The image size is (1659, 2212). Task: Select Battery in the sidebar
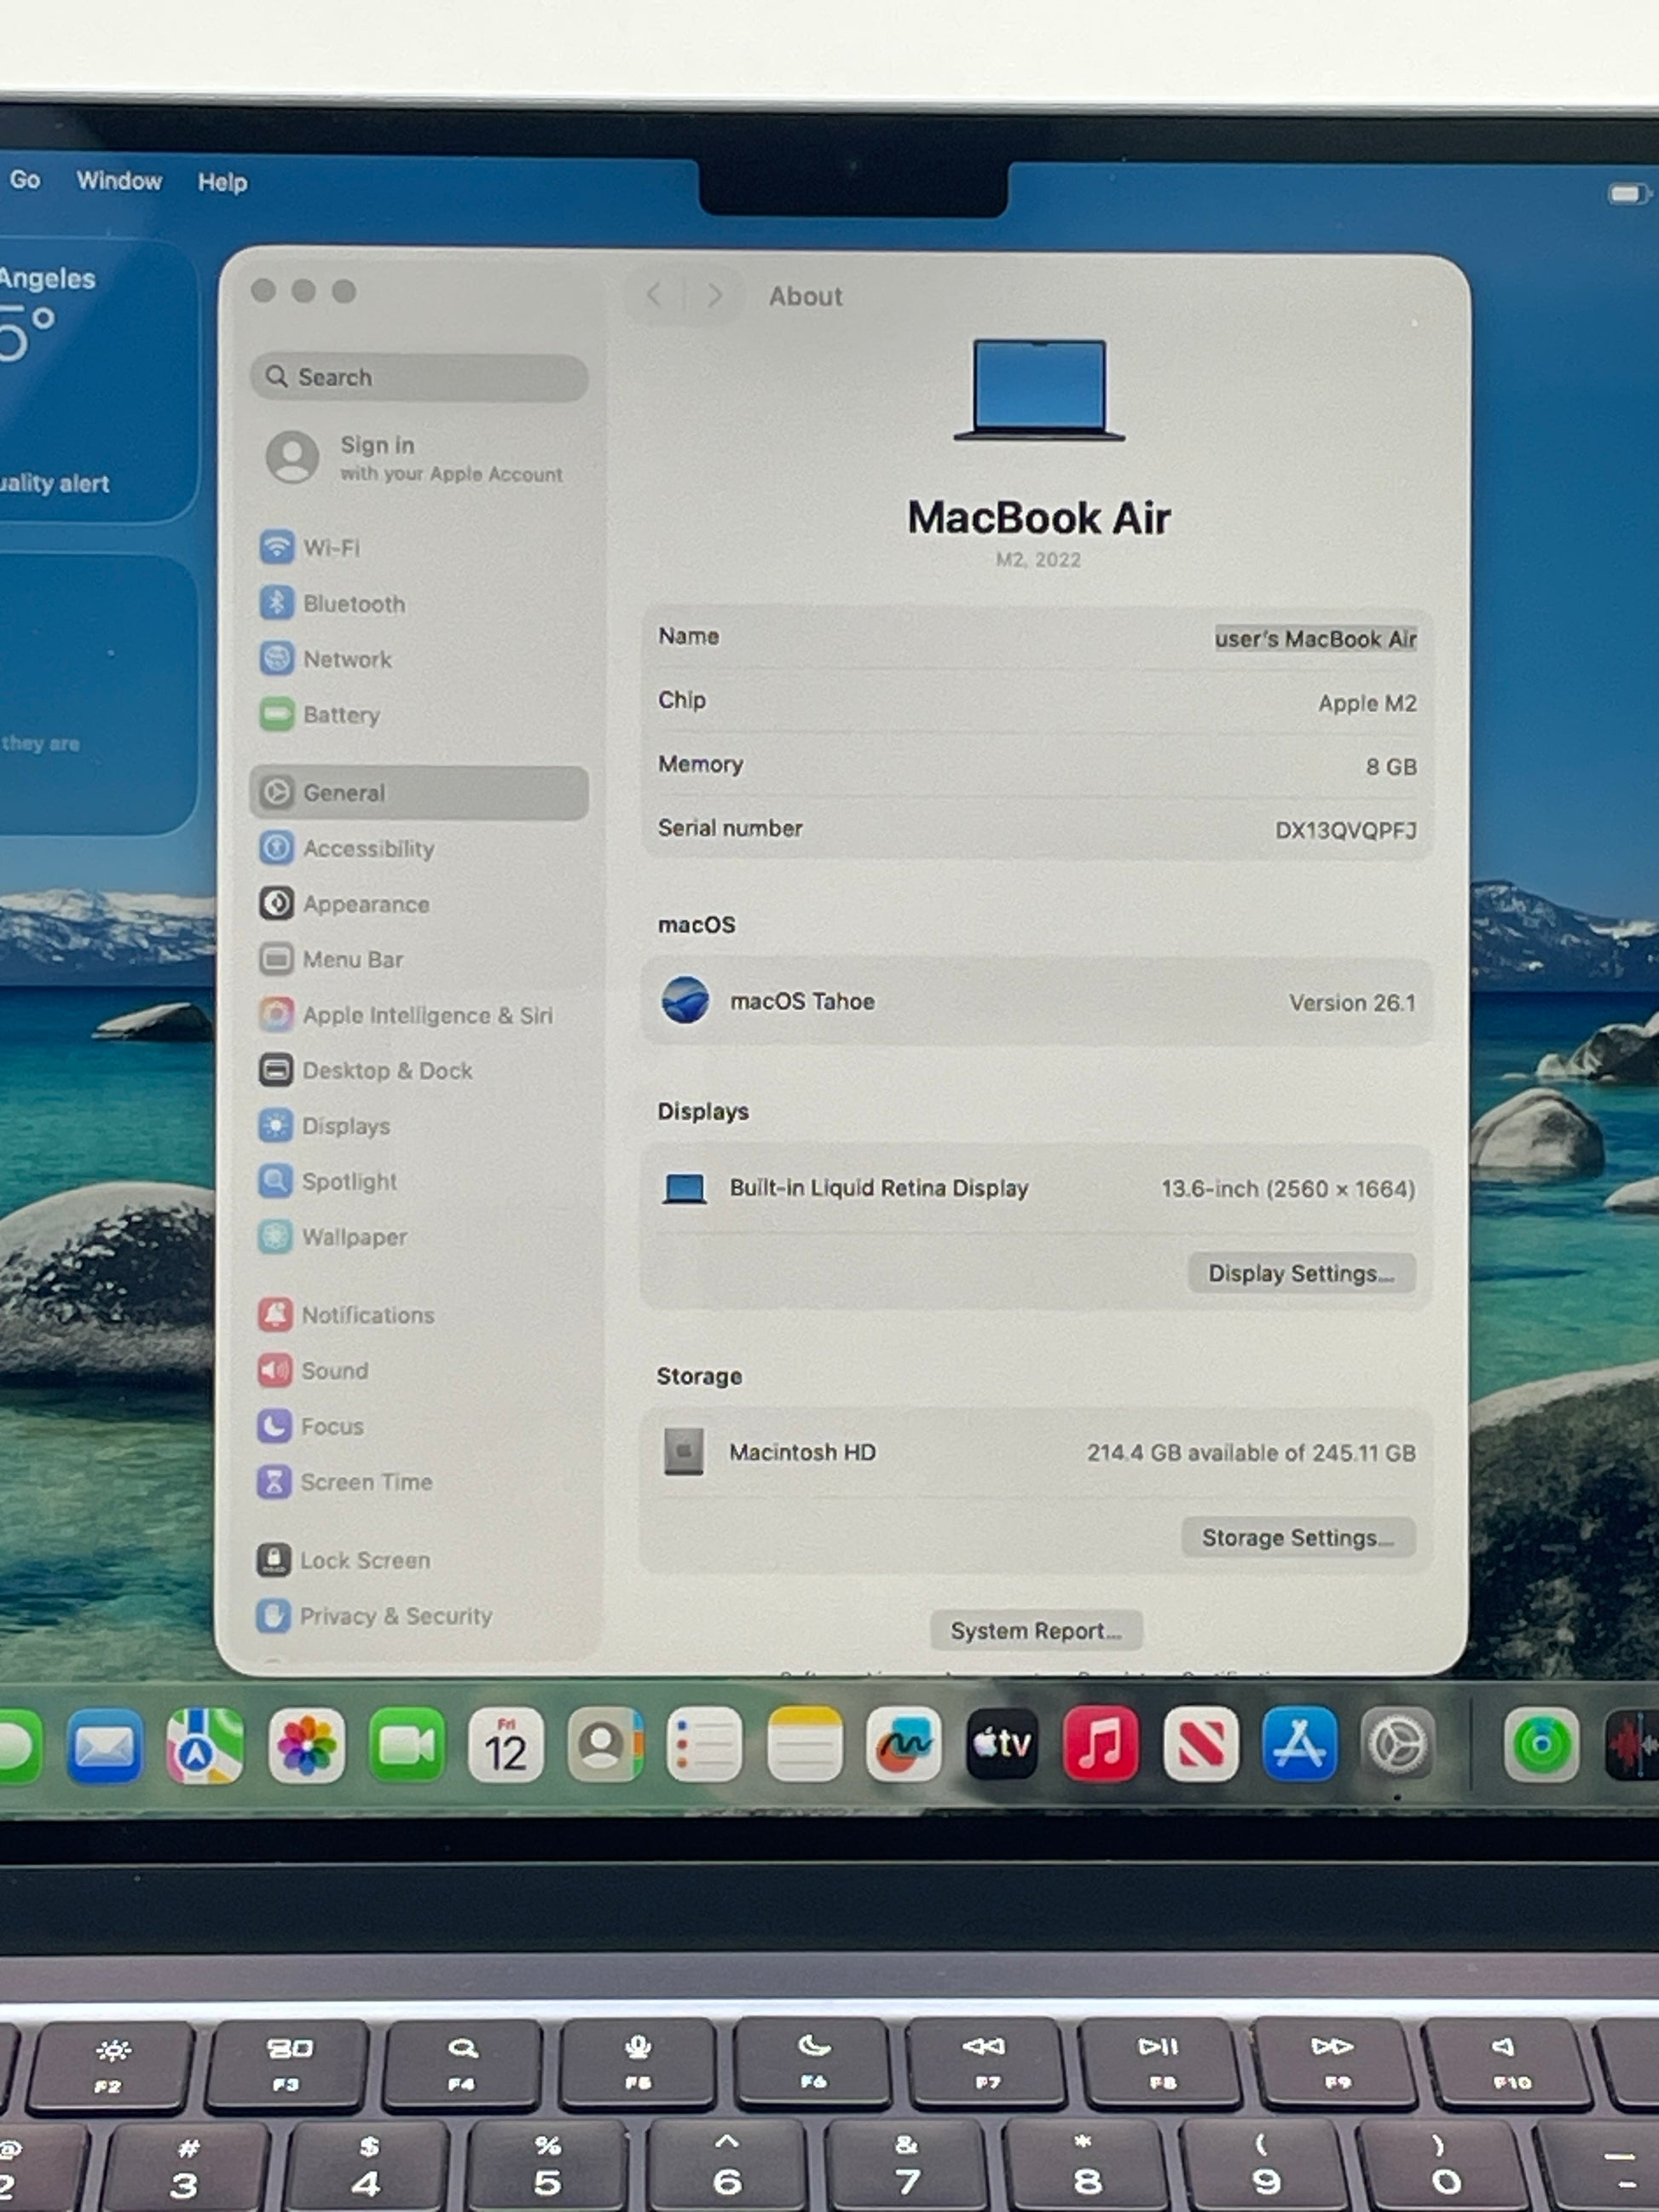[x=340, y=715]
